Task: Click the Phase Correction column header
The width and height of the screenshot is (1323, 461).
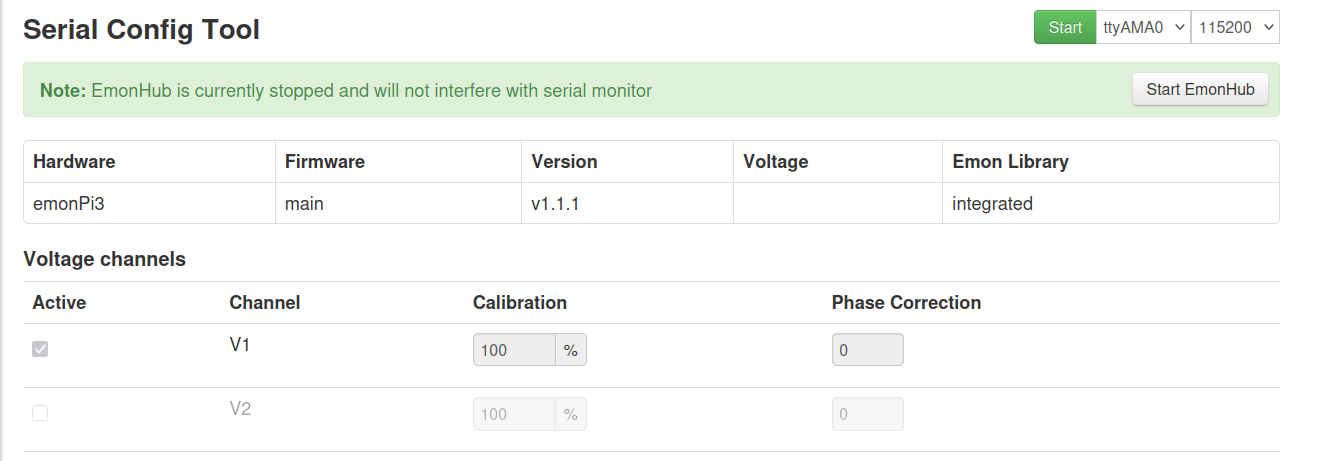Action: (x=906, y=302)
